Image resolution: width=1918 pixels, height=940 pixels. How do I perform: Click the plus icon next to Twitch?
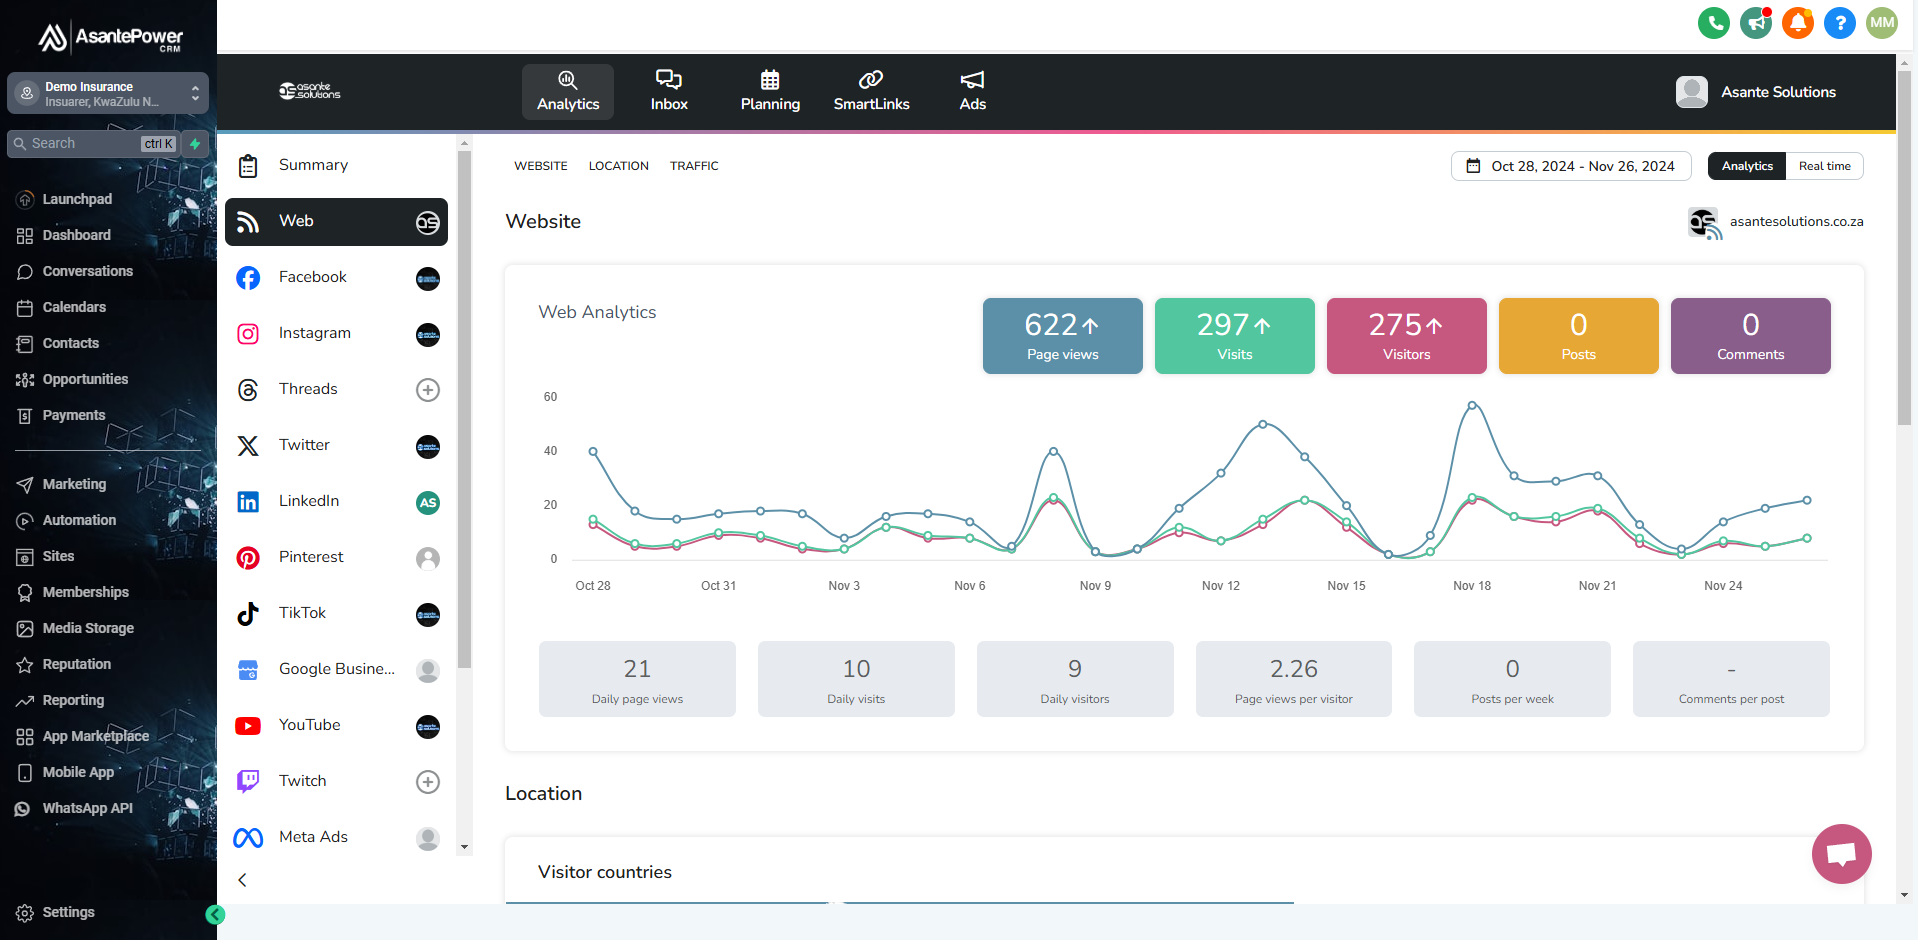[x=428, y=782]
